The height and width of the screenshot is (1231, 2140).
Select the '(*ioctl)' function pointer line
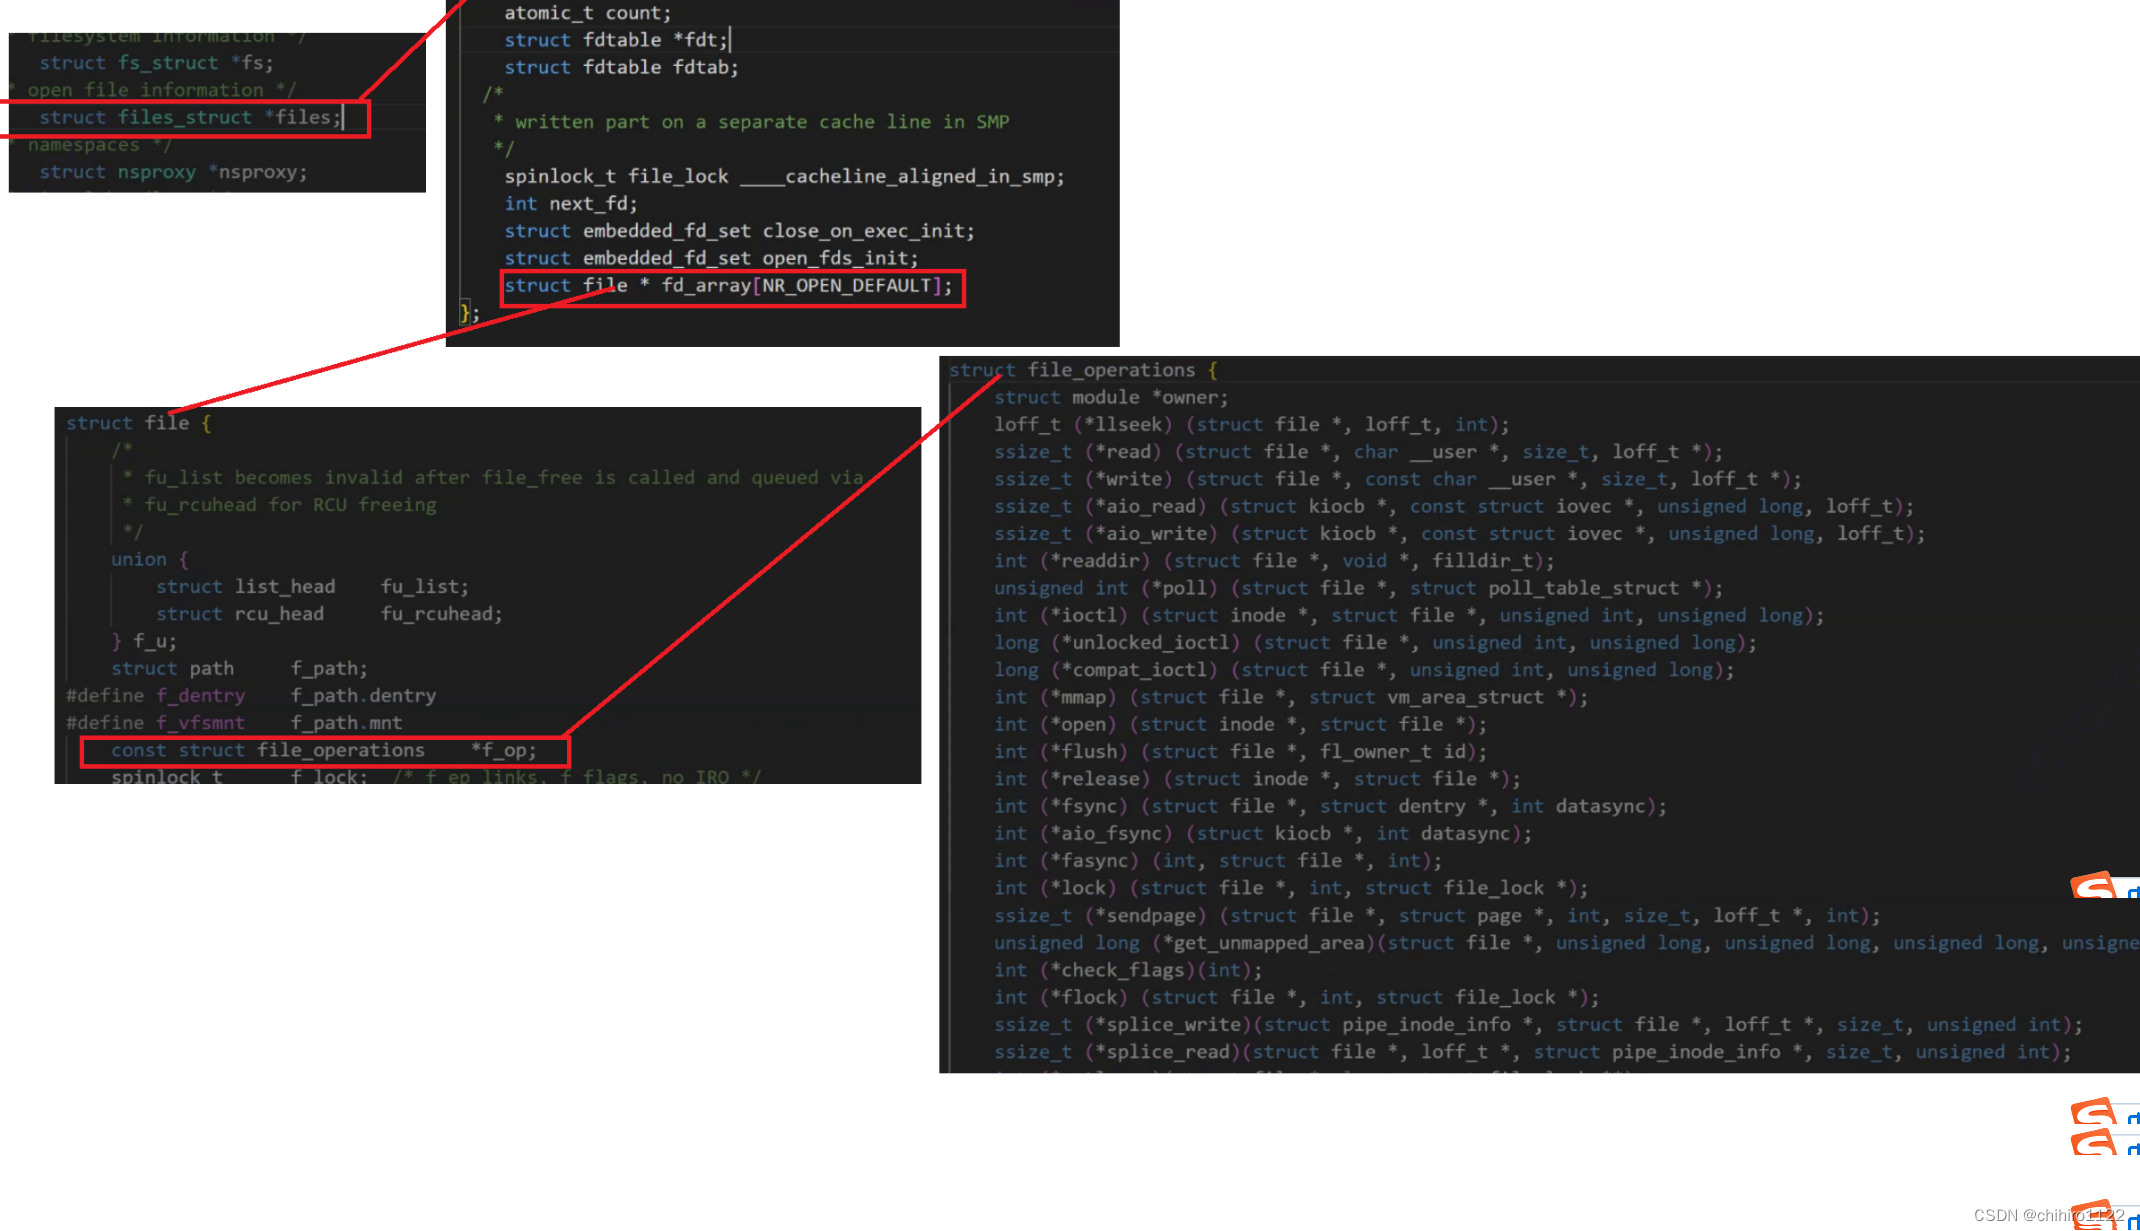[x=1409, y=615]
